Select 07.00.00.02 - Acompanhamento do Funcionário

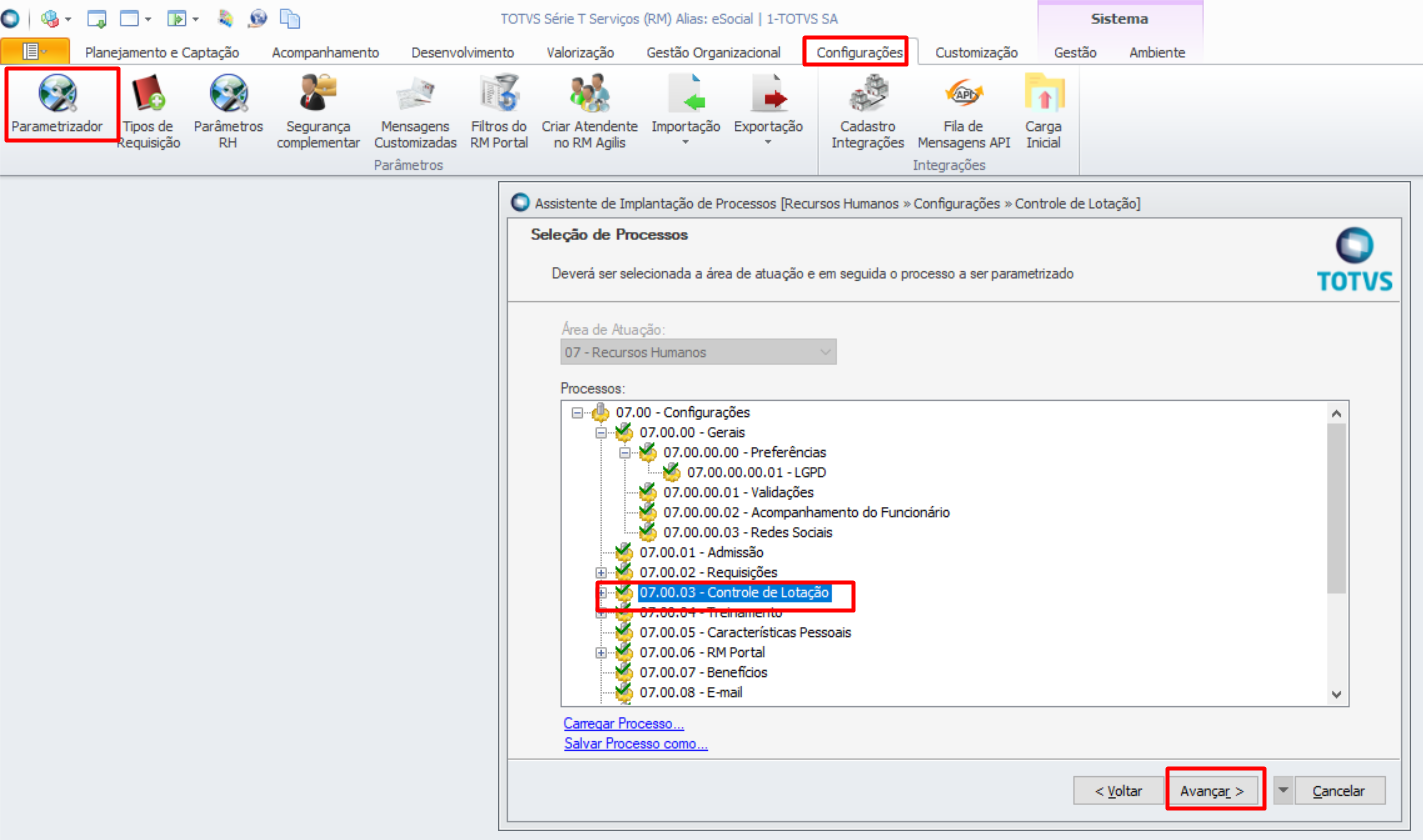point(806,512)
